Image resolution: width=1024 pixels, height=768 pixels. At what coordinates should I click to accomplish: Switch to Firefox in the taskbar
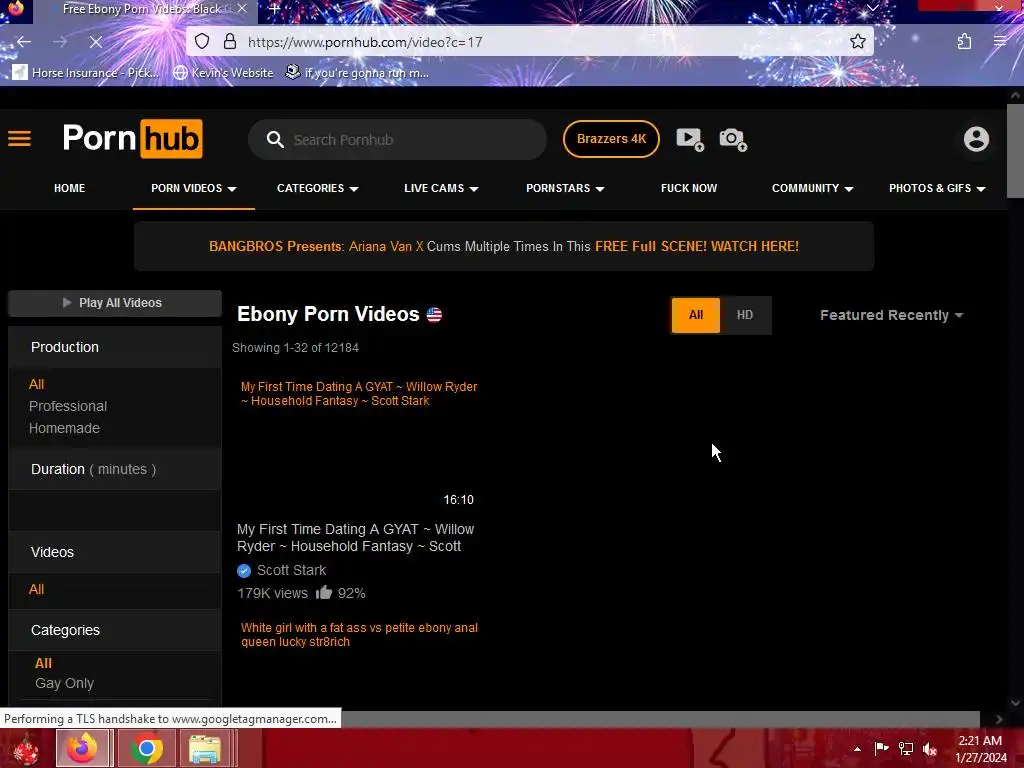click(x=83, y=748)
